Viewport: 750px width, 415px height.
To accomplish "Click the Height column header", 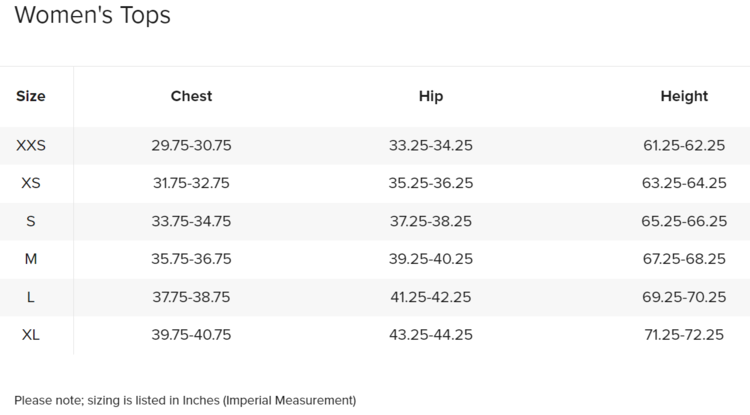I will (684, 97).
